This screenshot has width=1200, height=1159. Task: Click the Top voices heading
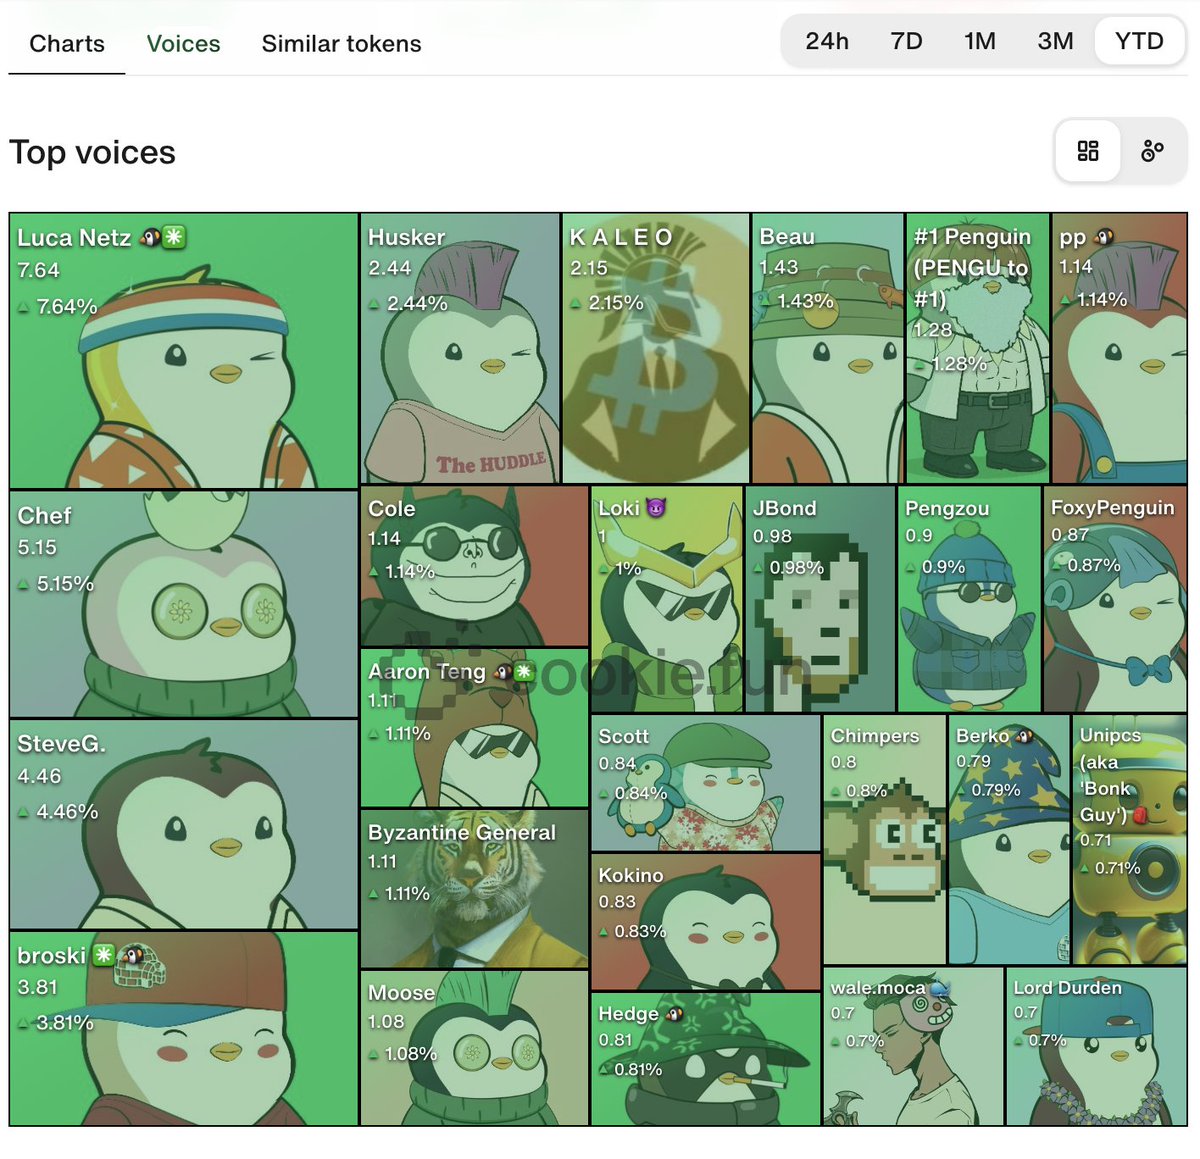(x=92, y=152)
